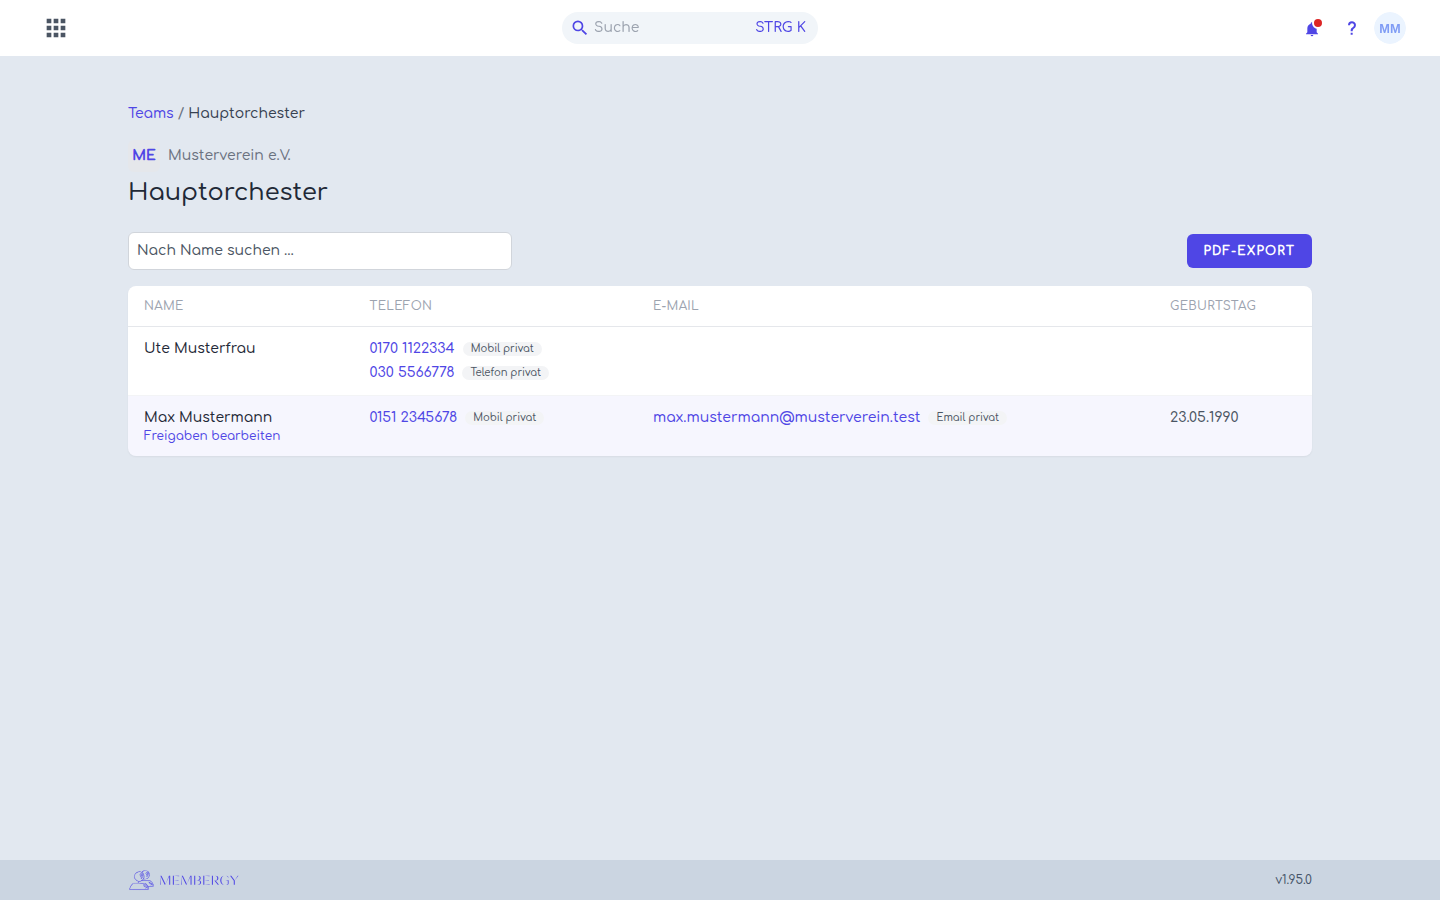Viewport: 1440px width, 900px height.
Task: Email max.mustermann@musterverein.test
Action: [x=787, y=417]
